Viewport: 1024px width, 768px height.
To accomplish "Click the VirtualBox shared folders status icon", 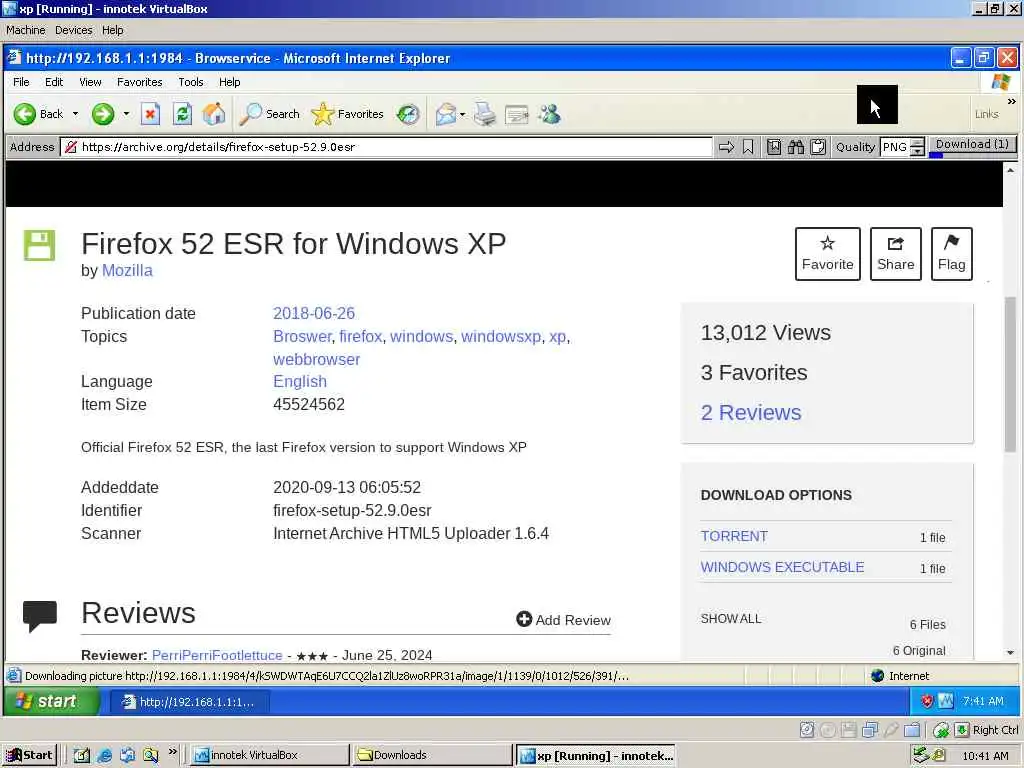I will click(912, 729).
